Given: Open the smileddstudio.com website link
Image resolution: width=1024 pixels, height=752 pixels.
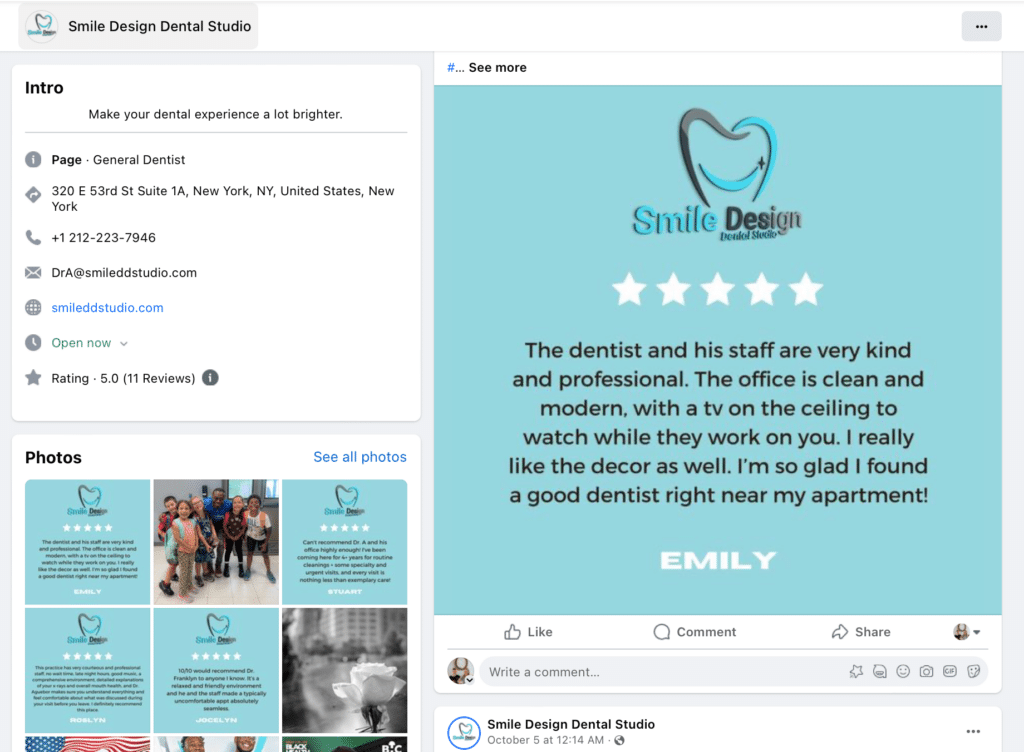Looking at the screenshot, I should 107,307.
